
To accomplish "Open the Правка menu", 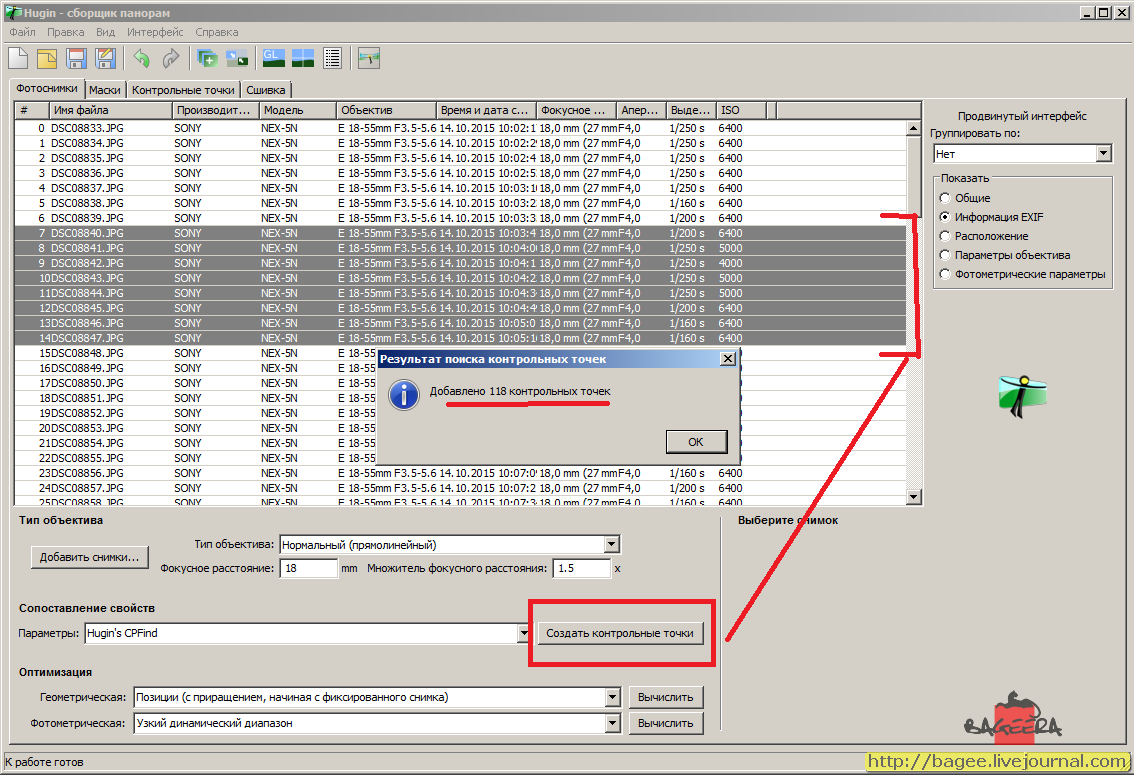I will point(66,32).
